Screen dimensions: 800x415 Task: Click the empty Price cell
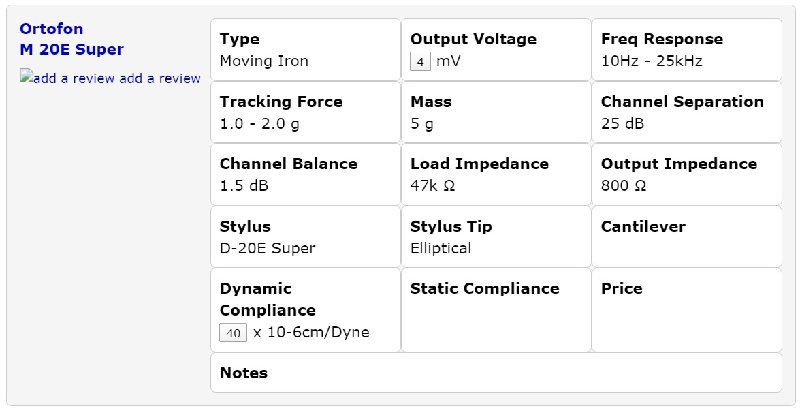click(687, 310)
